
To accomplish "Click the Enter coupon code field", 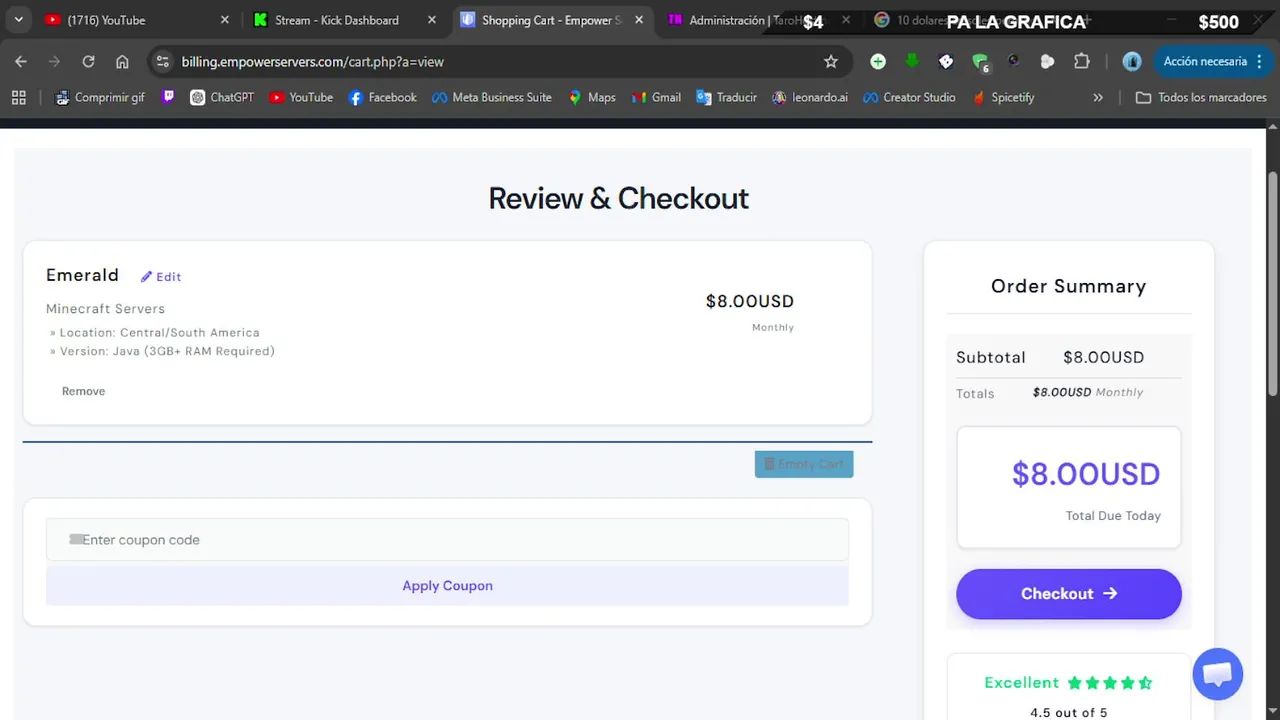I will tap(447, 540).
